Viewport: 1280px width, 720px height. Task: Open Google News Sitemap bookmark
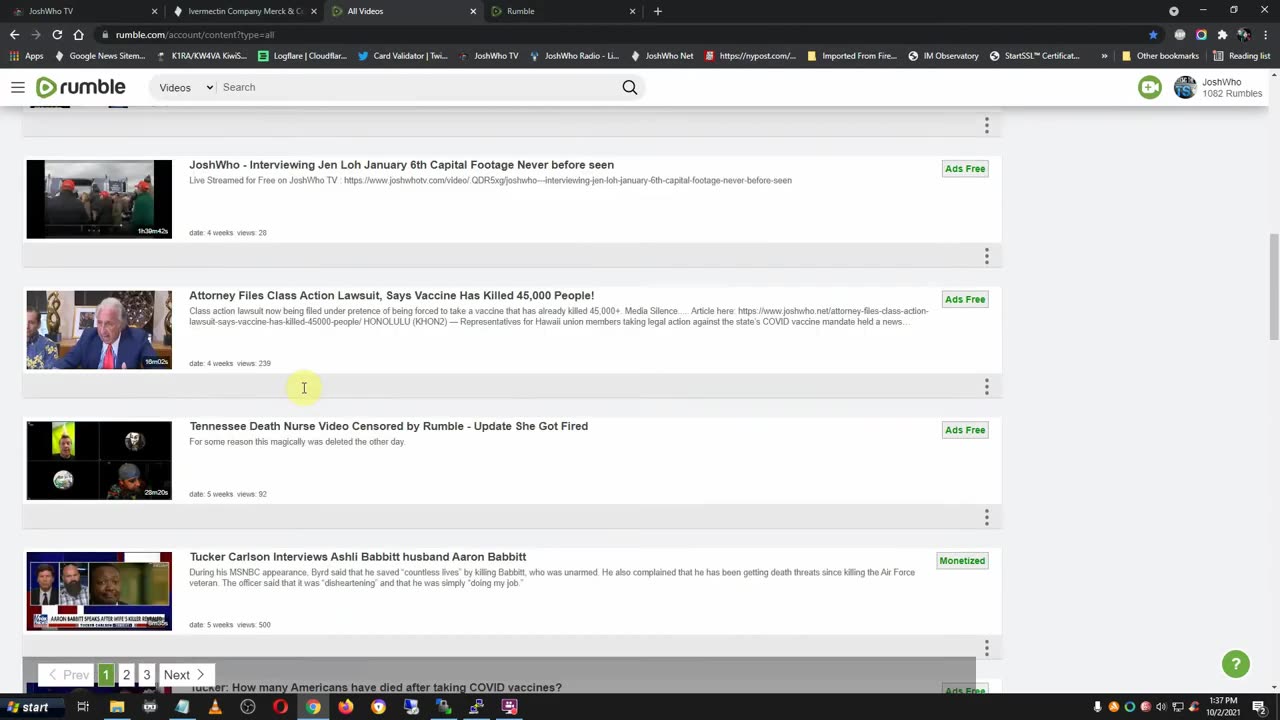coord(100,56)
